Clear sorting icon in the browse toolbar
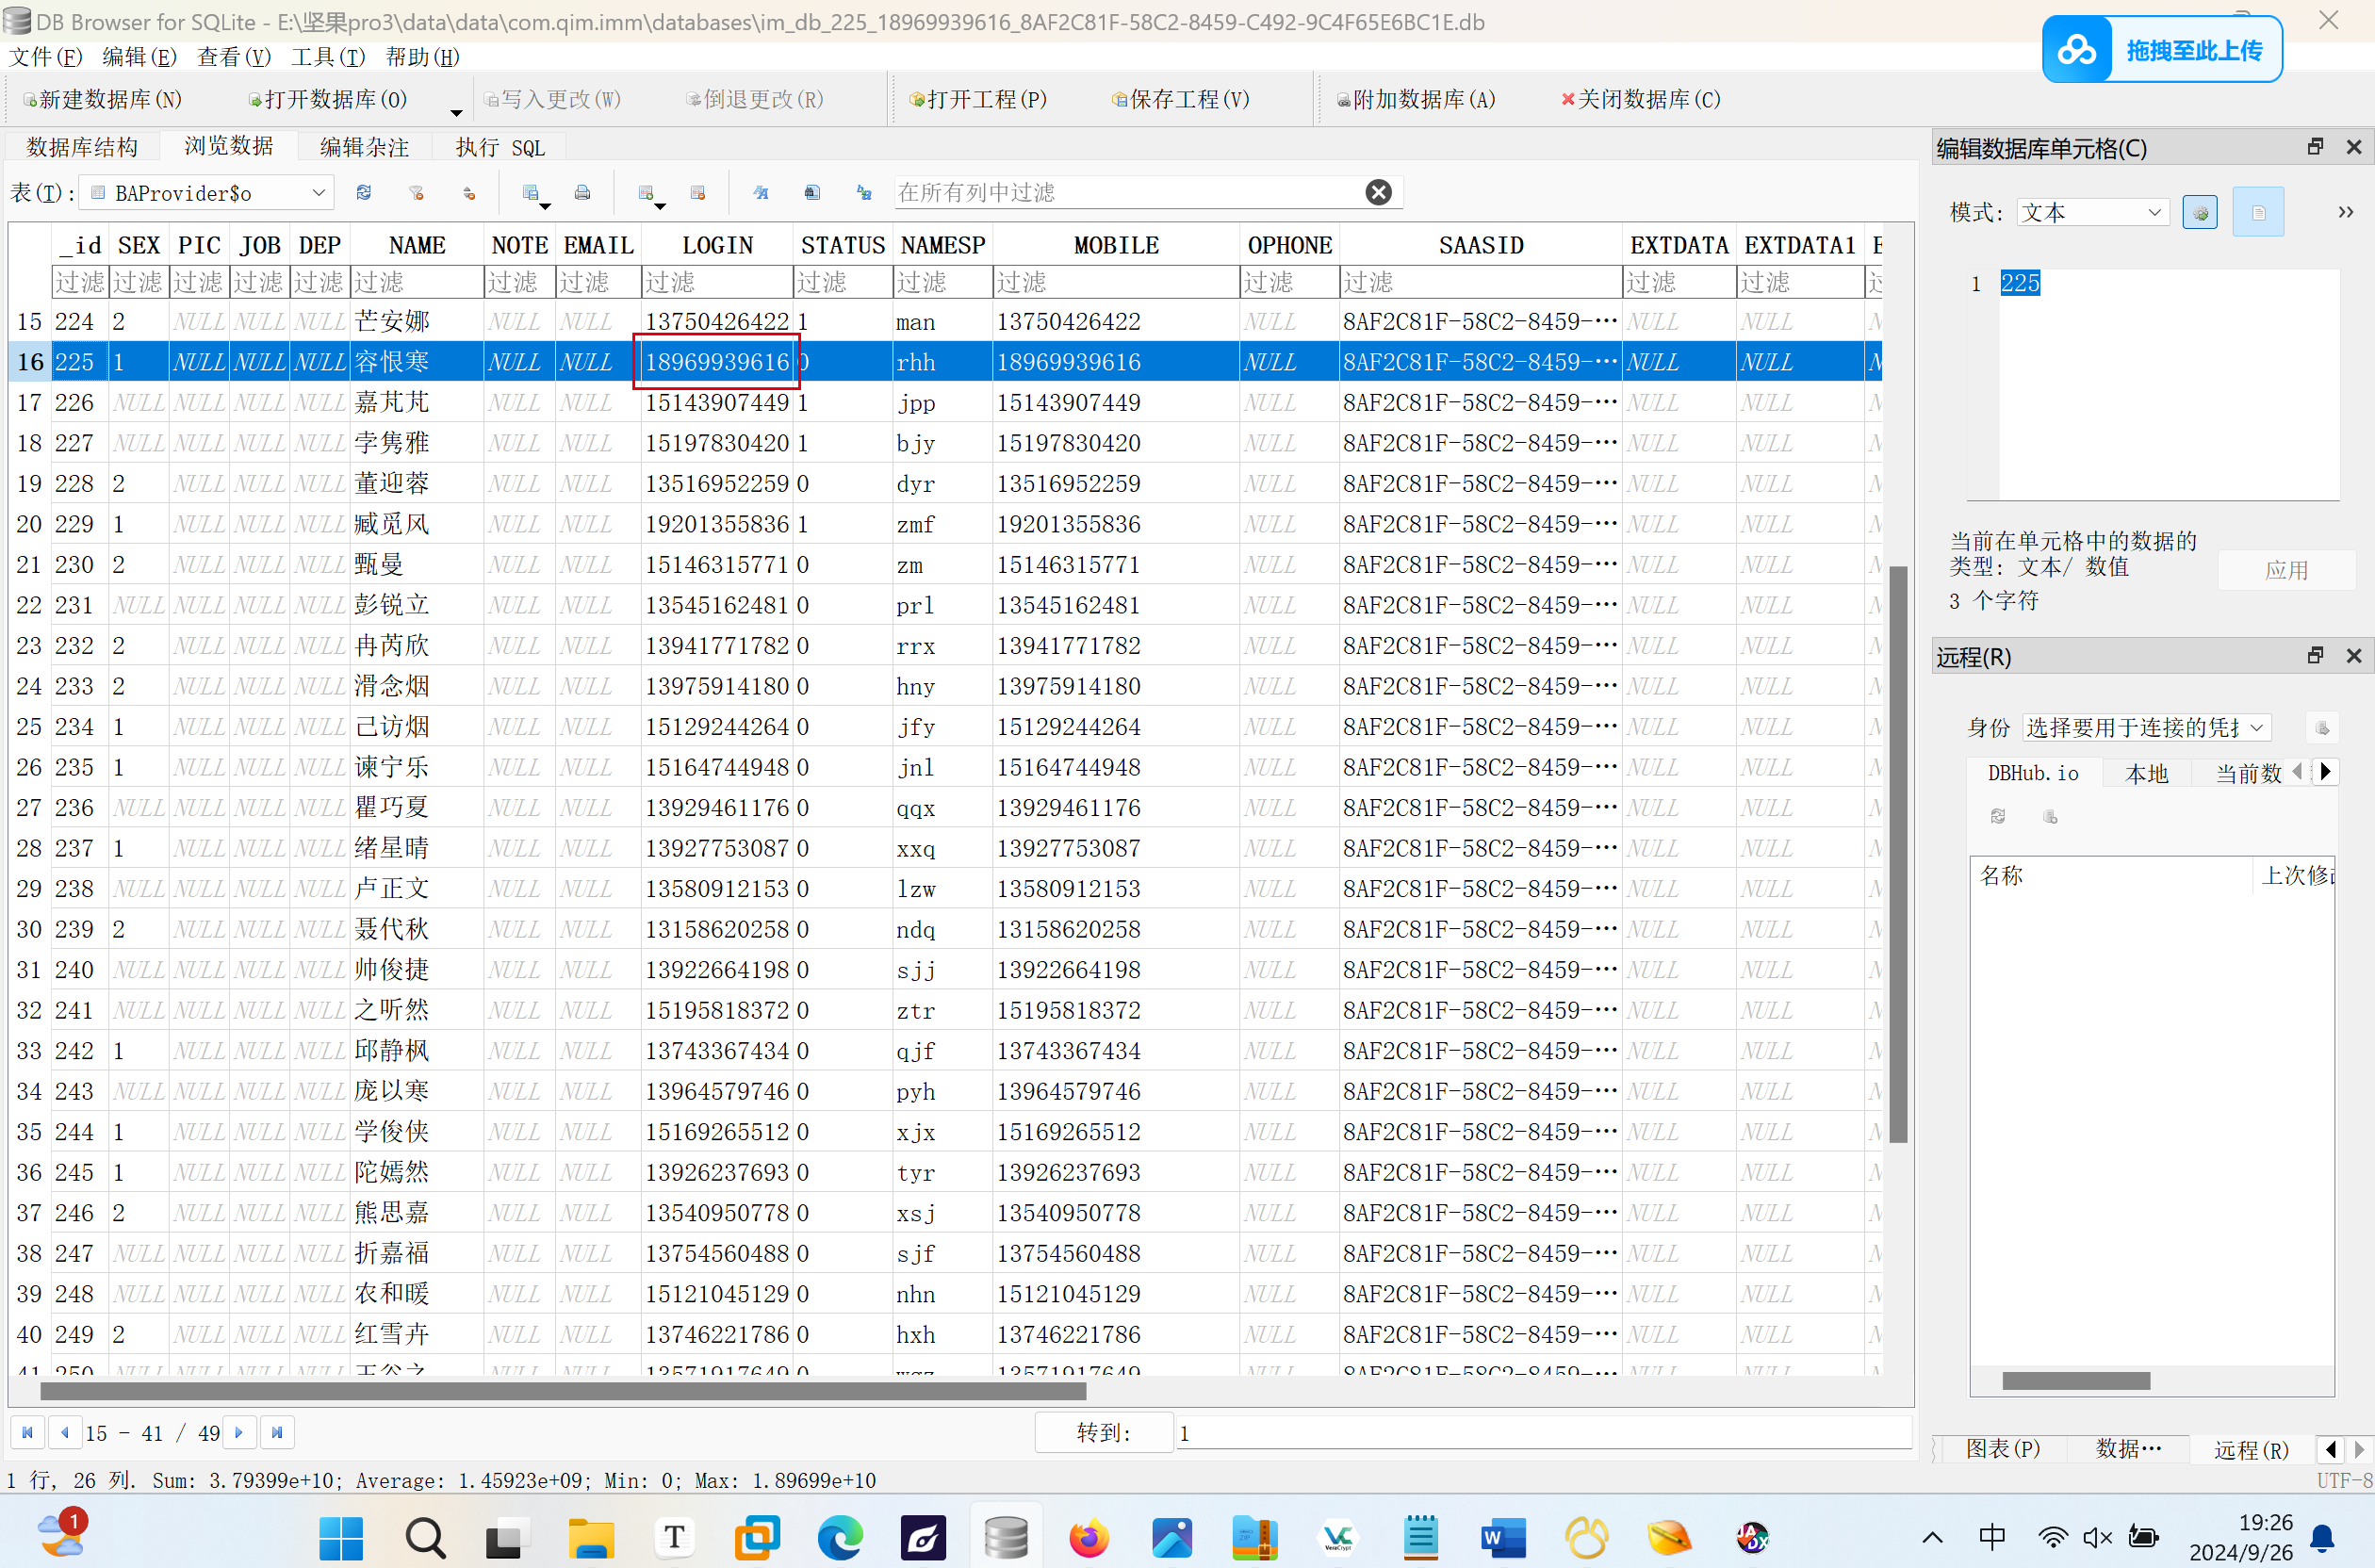2375x1568 pixels. tap(468, 192)
